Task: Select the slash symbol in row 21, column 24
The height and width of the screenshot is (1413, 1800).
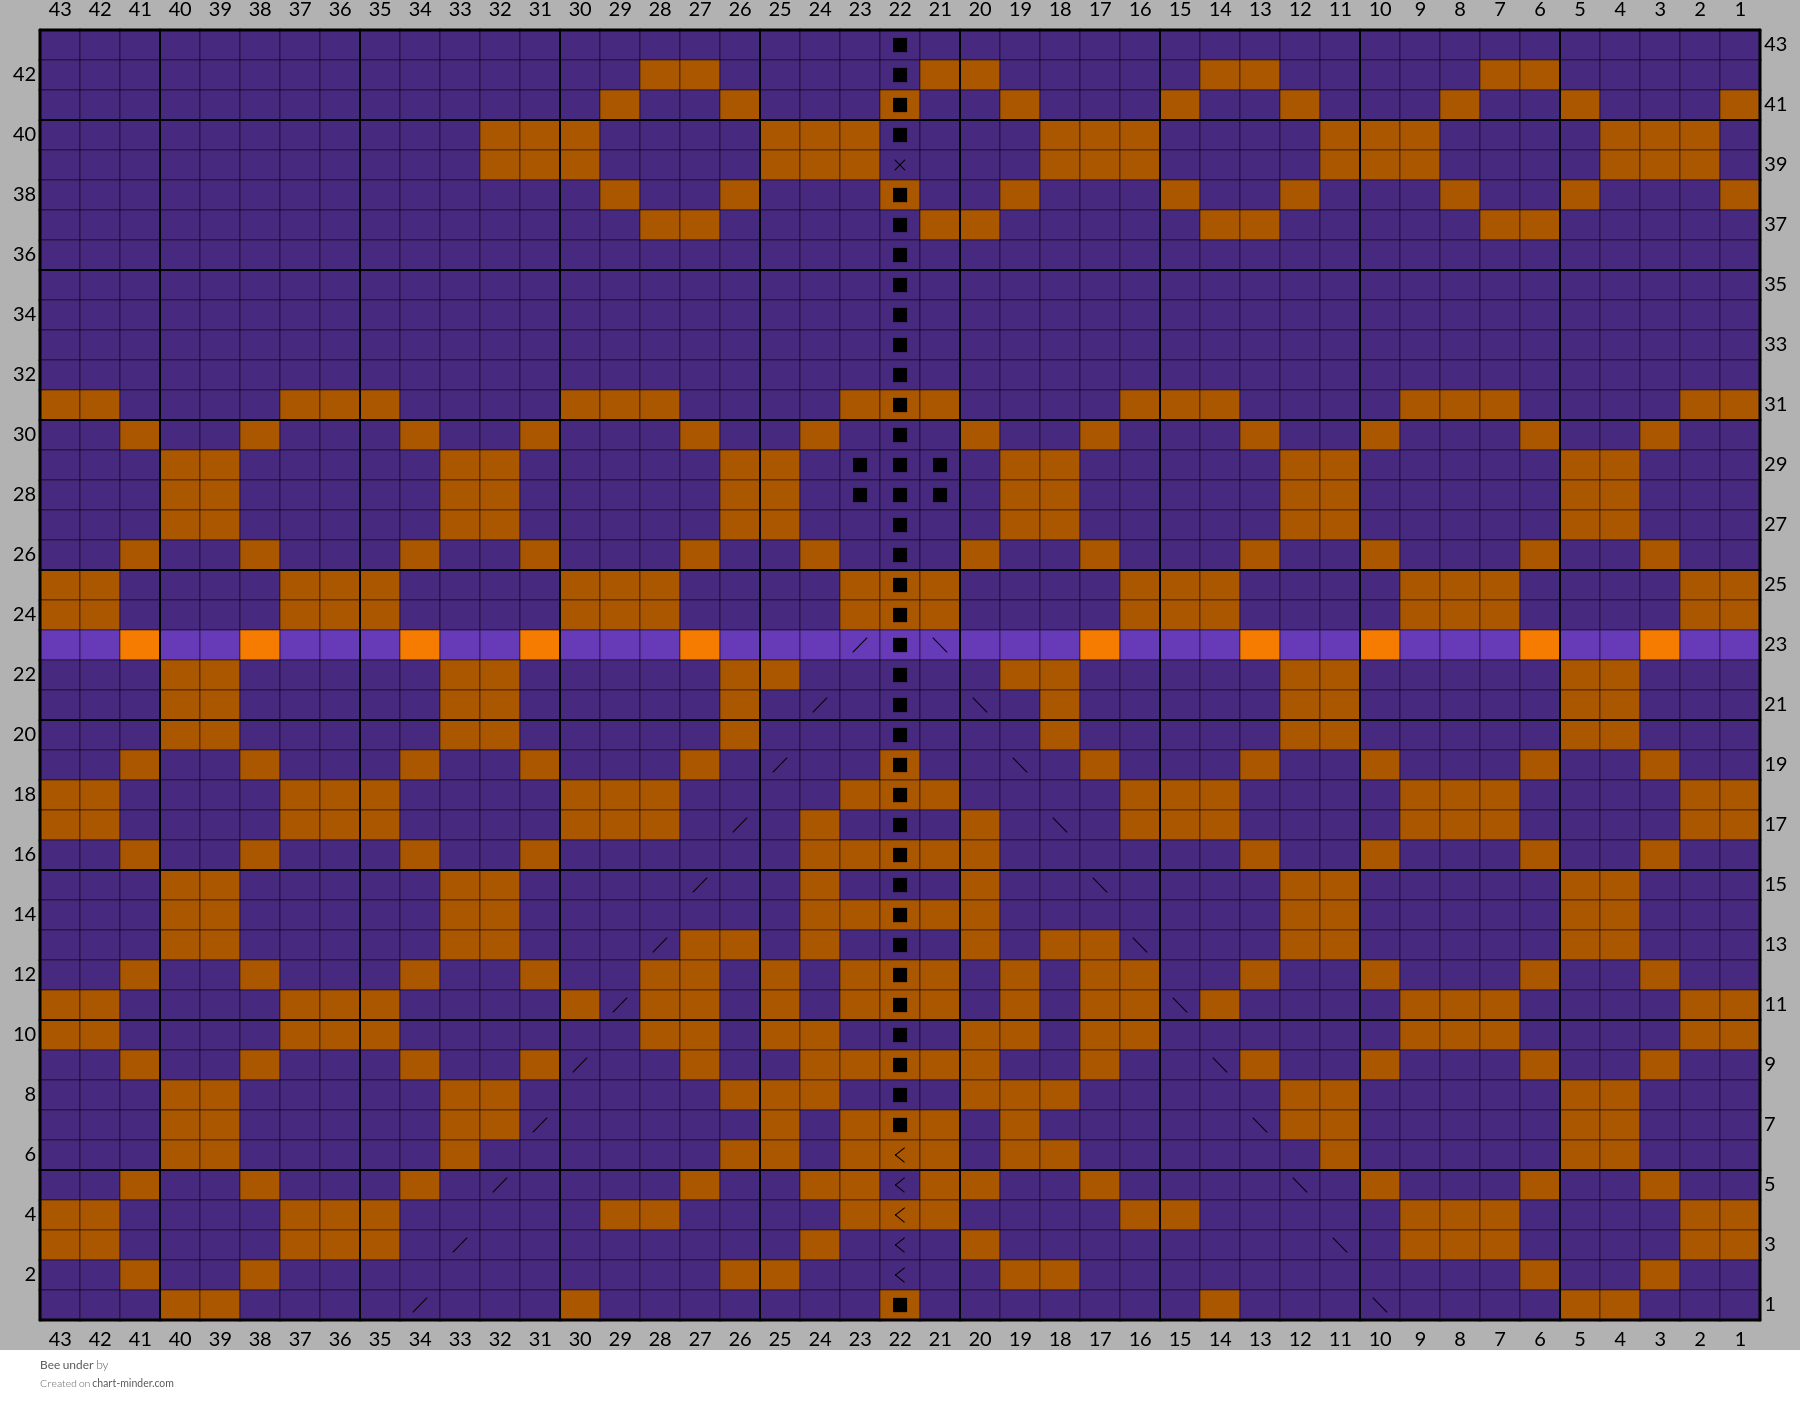Action: (820, 705)
